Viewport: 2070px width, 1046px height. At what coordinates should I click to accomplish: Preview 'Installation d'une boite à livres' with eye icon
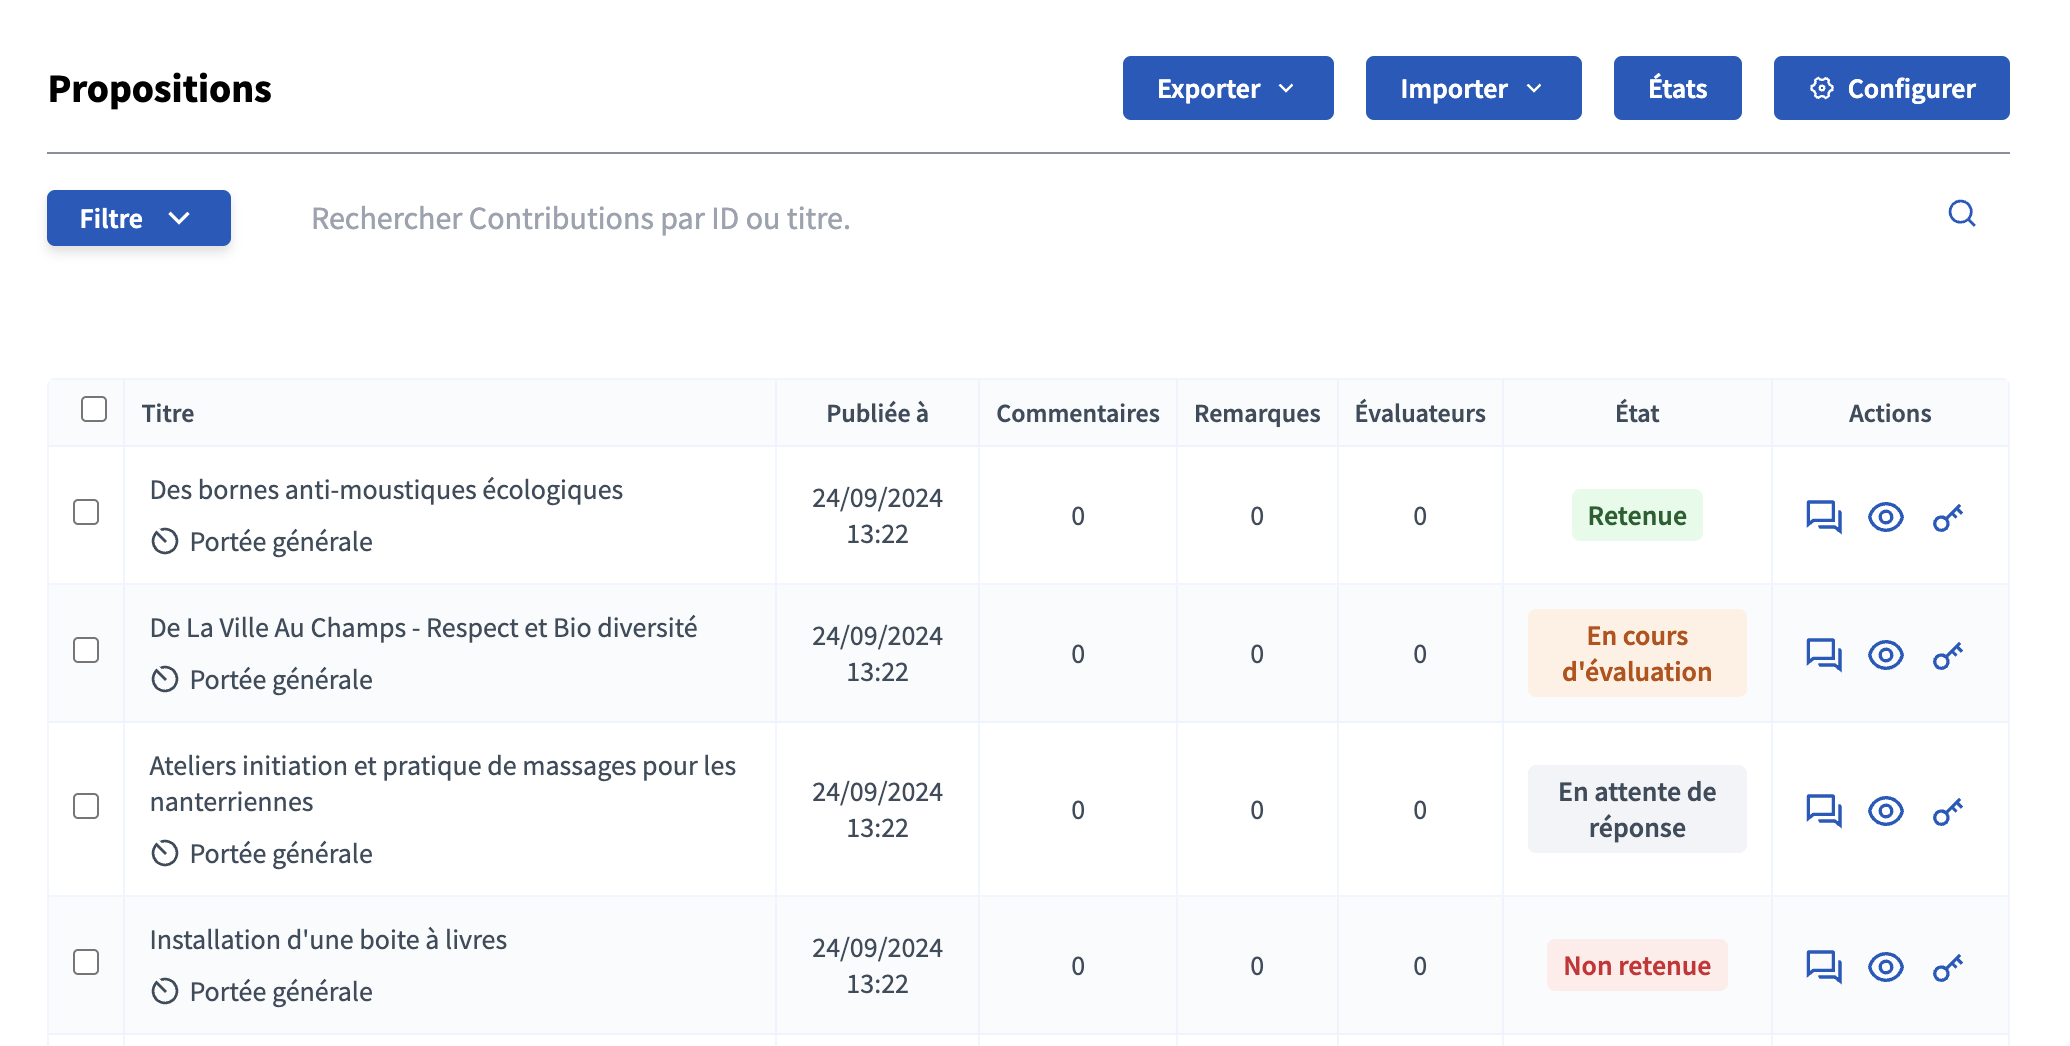[x=1886, y=967]
